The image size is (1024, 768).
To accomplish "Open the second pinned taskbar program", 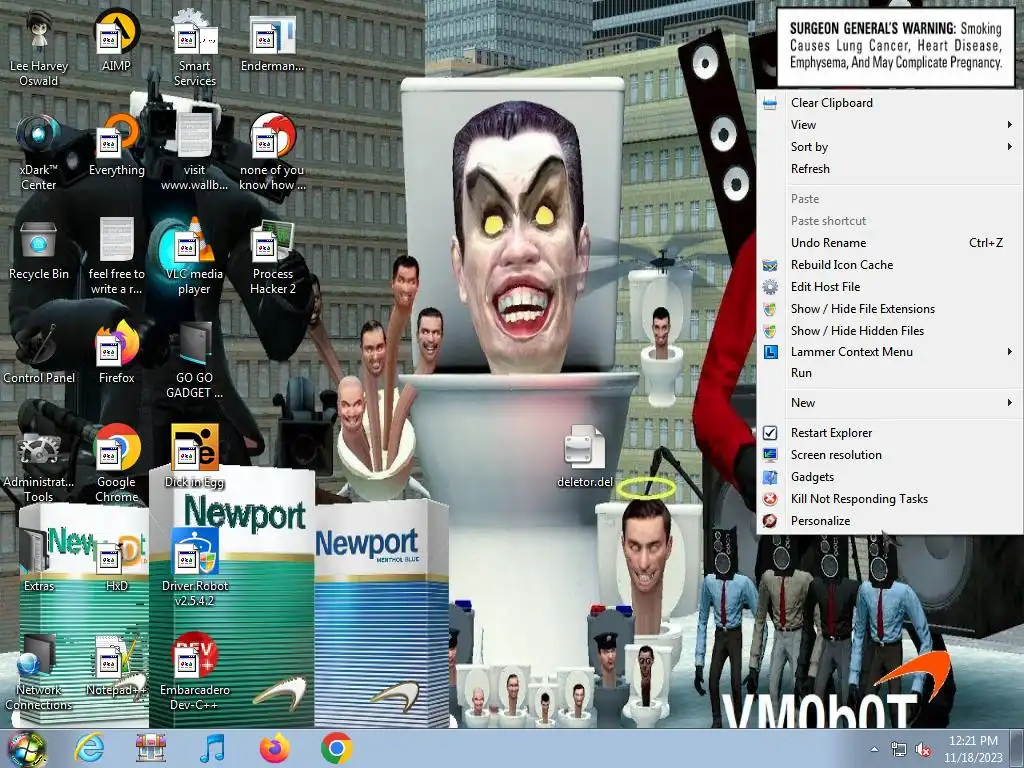I will tap(150, 748).
